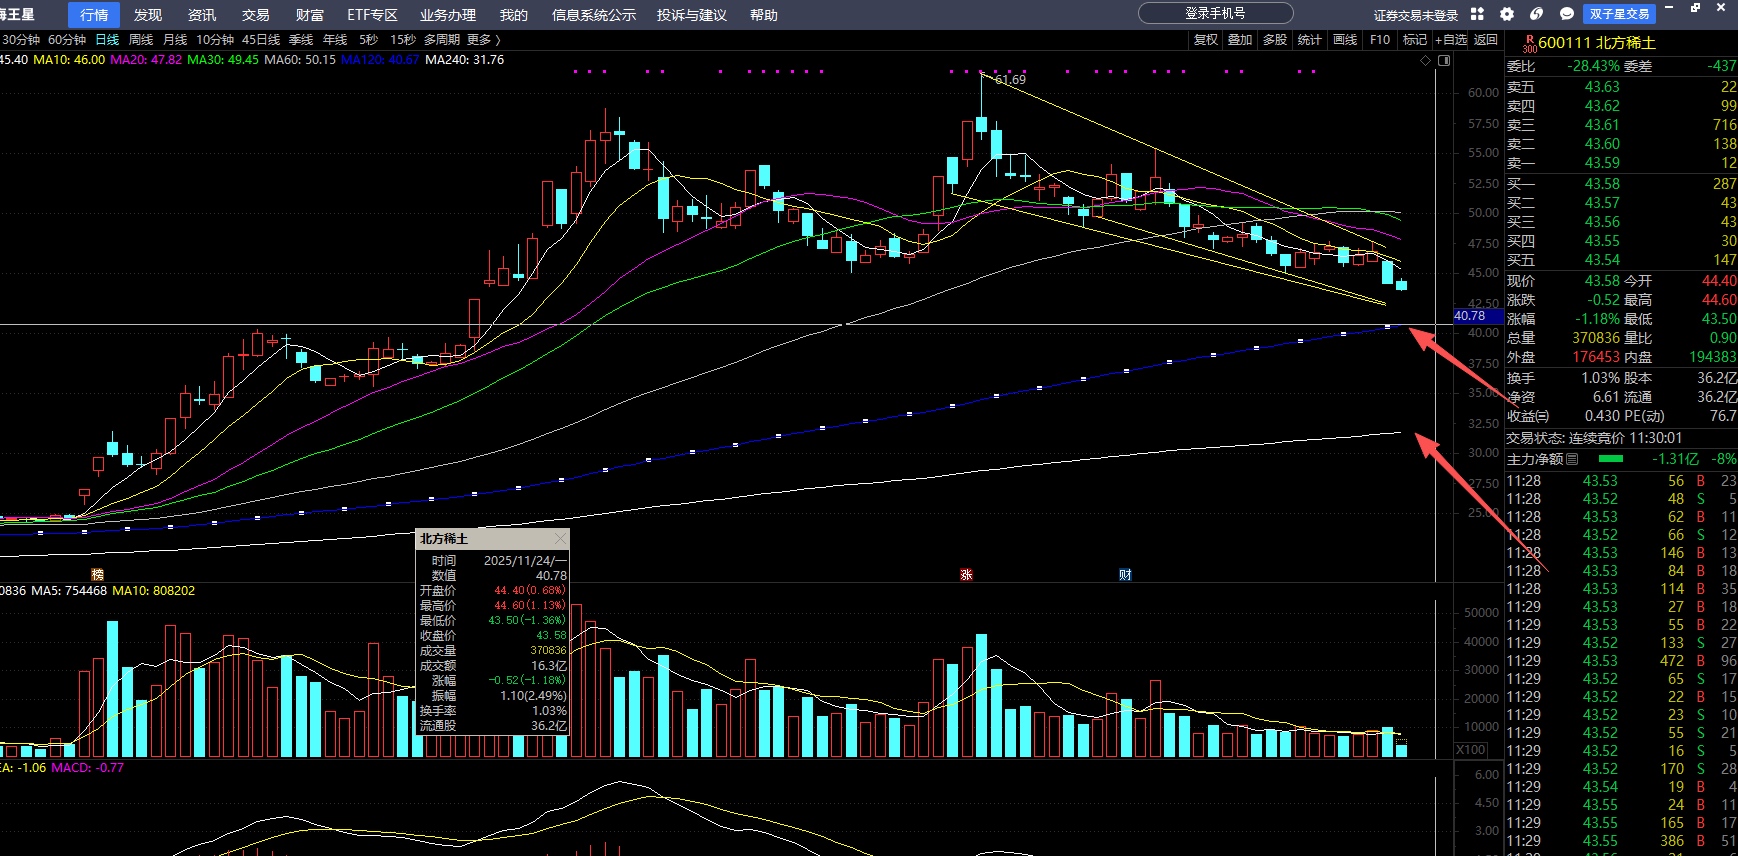Select the 年线 period

pyautogui.click(x=335, y=40)
